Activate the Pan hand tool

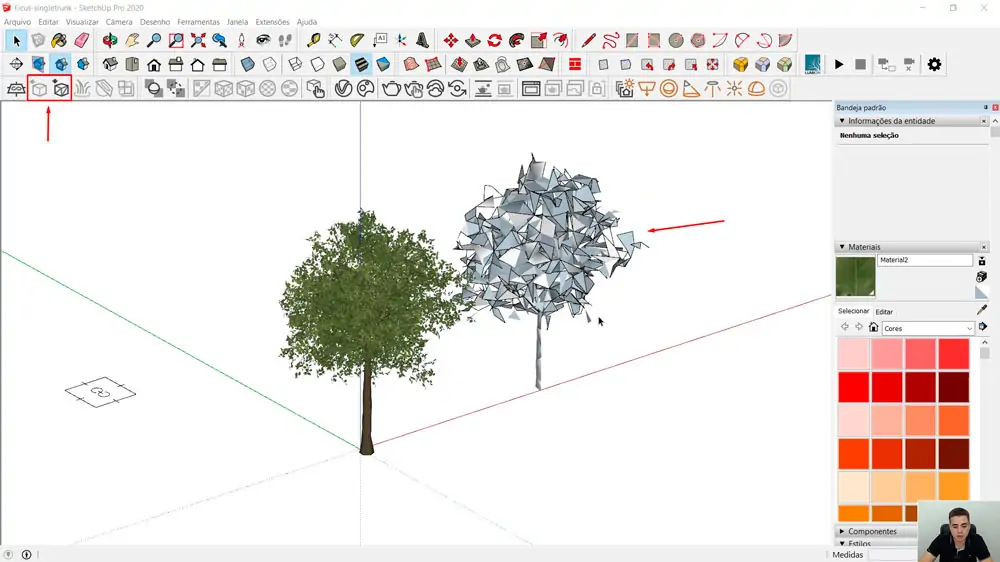132,40
